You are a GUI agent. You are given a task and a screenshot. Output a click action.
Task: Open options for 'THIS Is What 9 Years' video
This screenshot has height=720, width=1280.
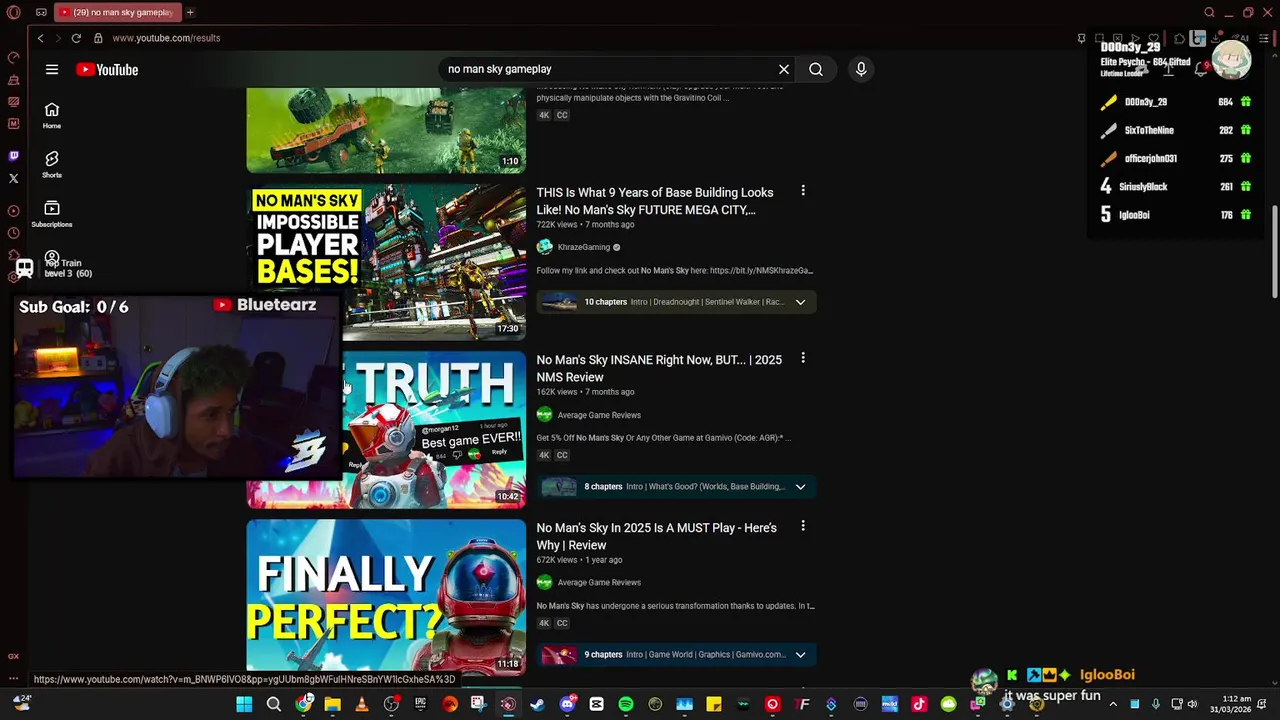pyautogui.click(x=802, y=191)
